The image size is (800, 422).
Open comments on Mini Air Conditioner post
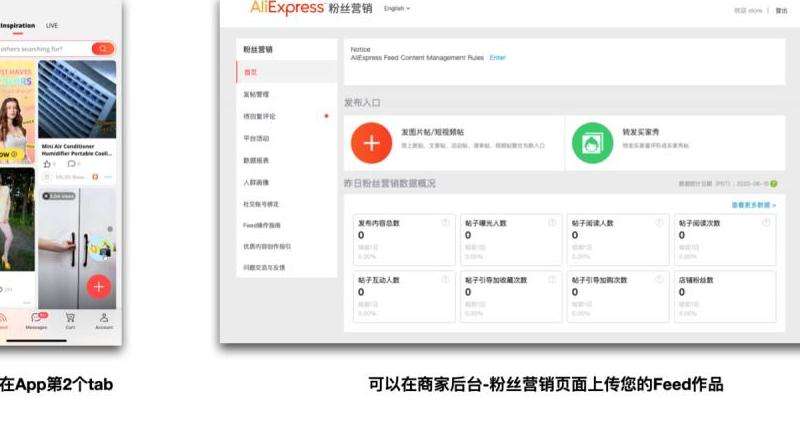[72, 164]
